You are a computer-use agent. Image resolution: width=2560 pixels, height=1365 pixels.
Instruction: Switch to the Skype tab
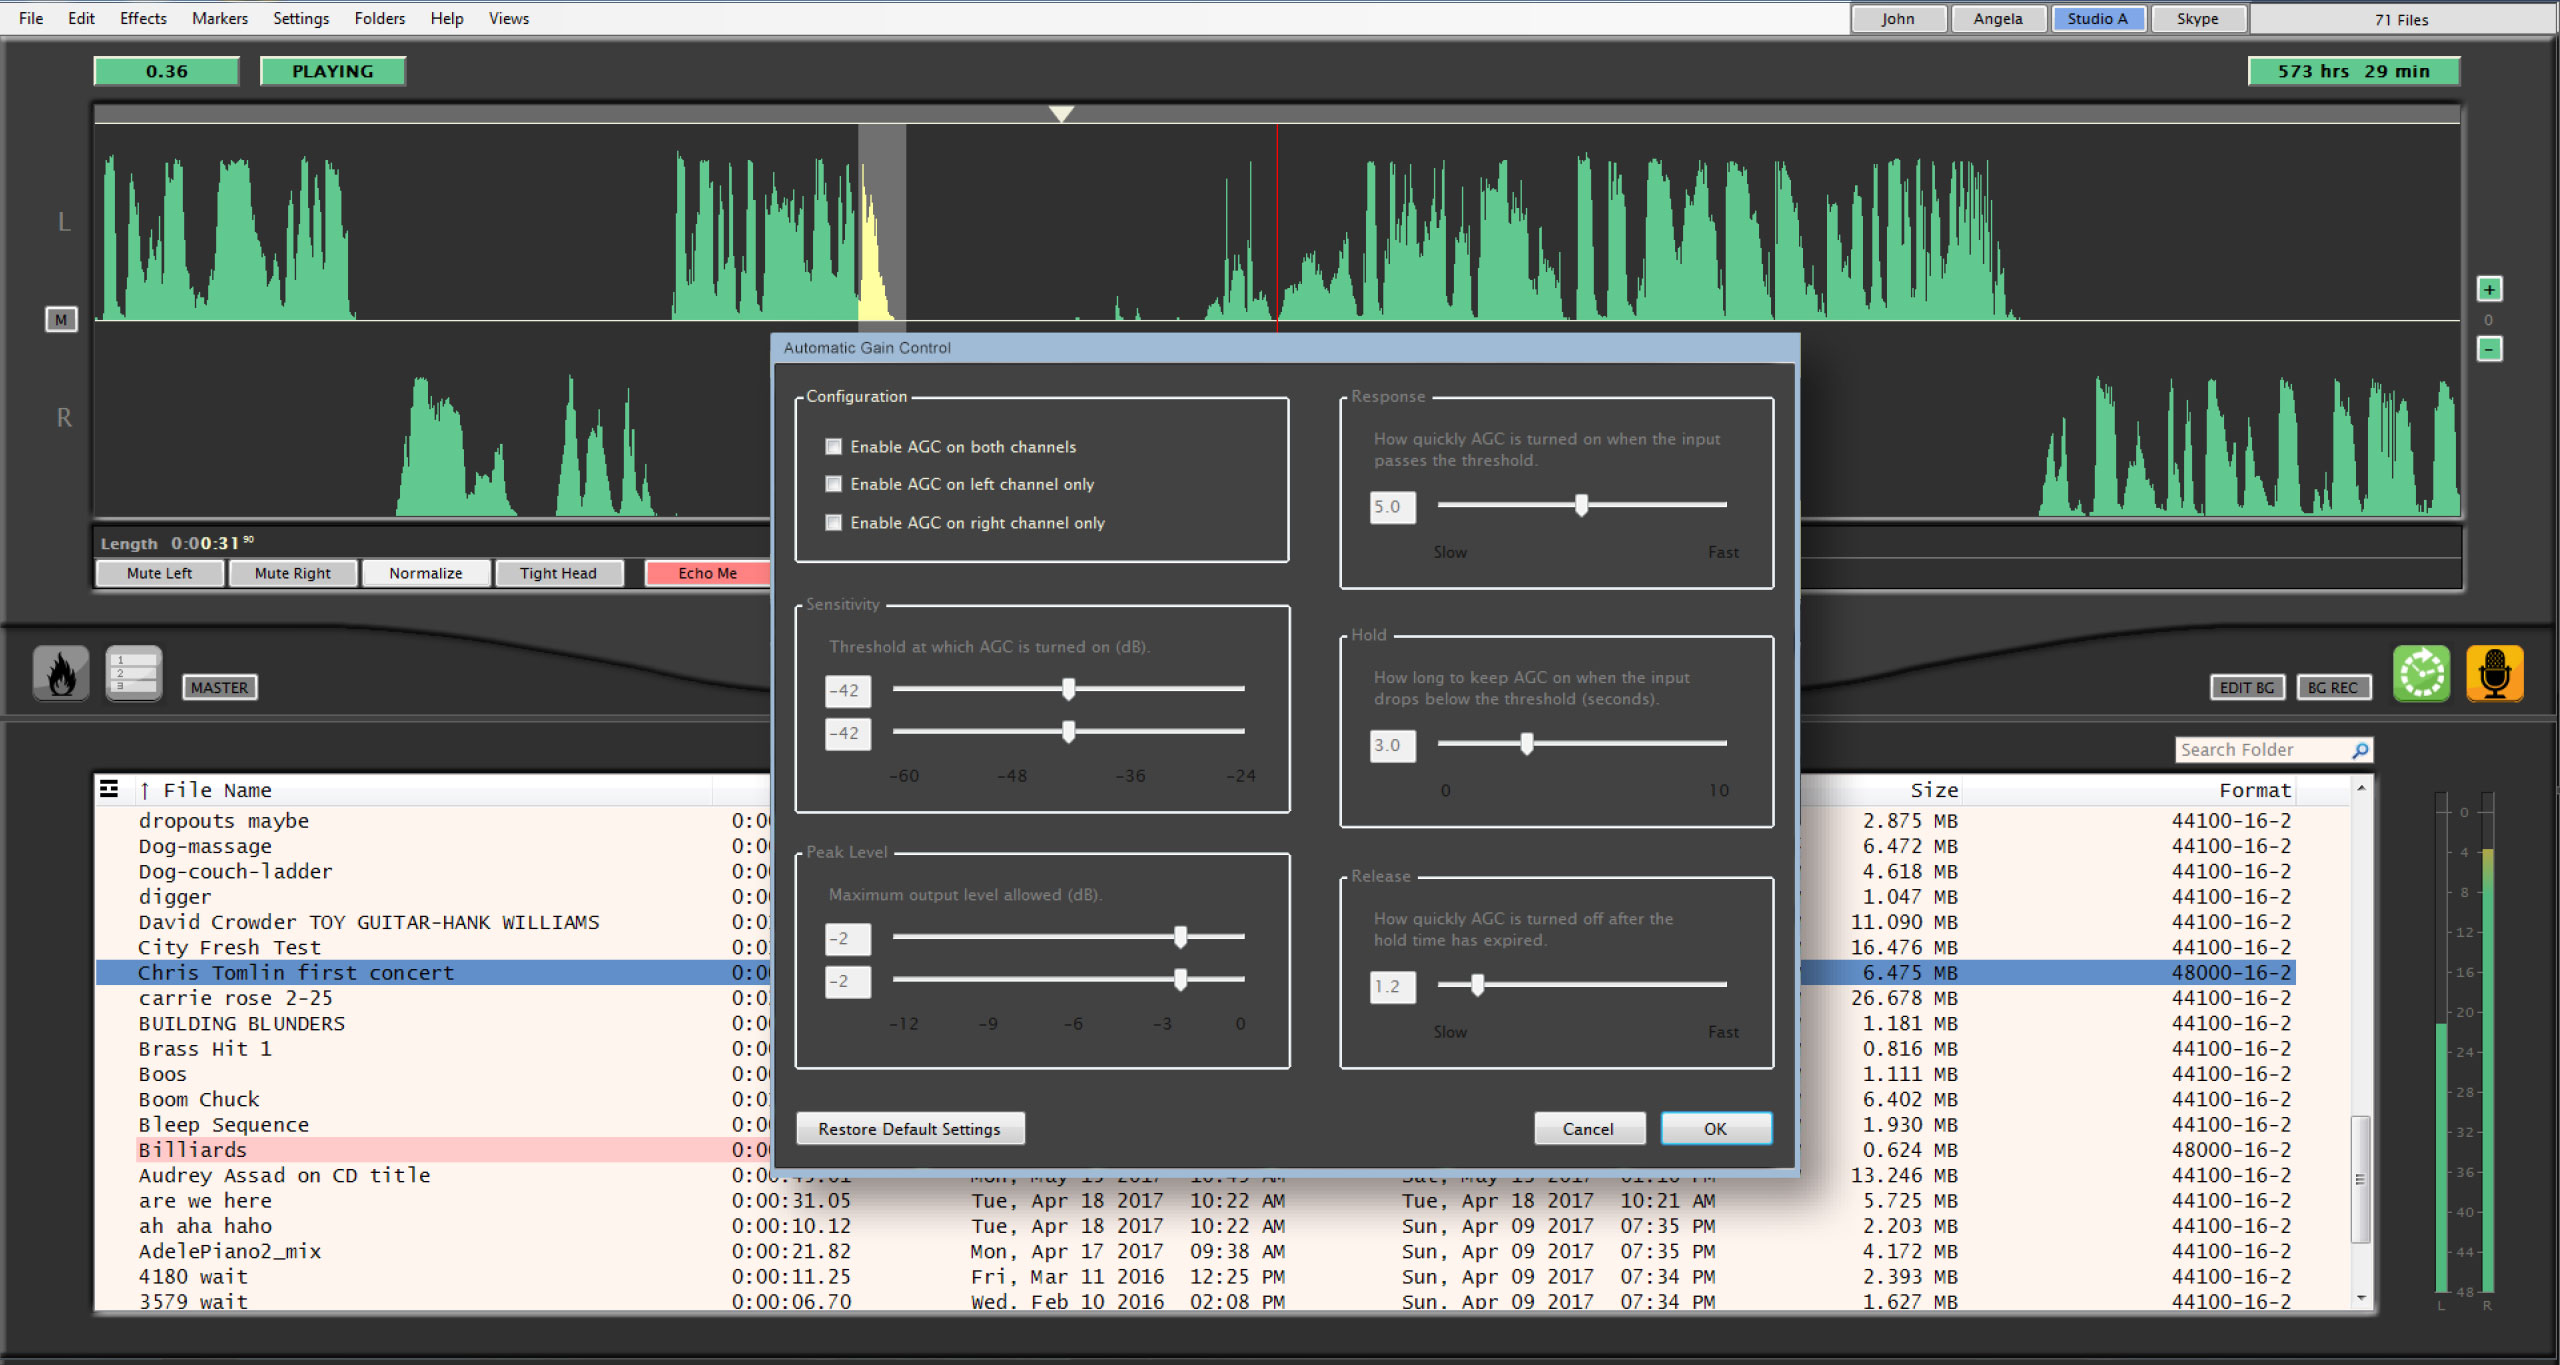(x=2197, y=19)
